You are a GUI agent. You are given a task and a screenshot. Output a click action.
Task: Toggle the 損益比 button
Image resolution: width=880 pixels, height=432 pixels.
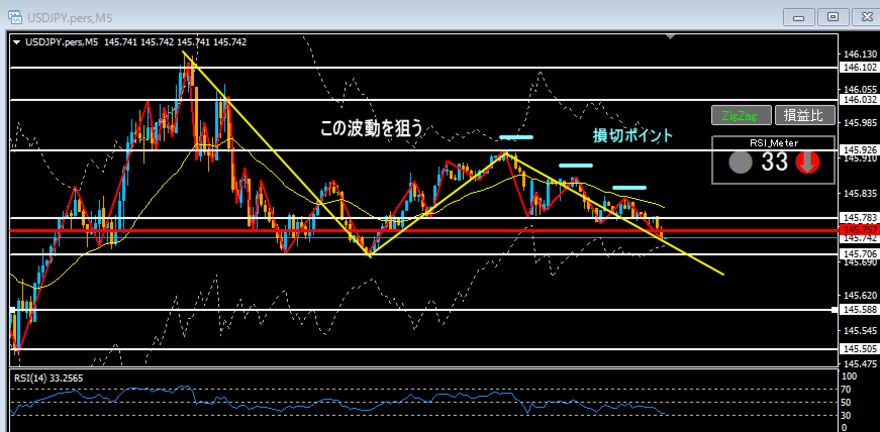[x=808, y=115]
